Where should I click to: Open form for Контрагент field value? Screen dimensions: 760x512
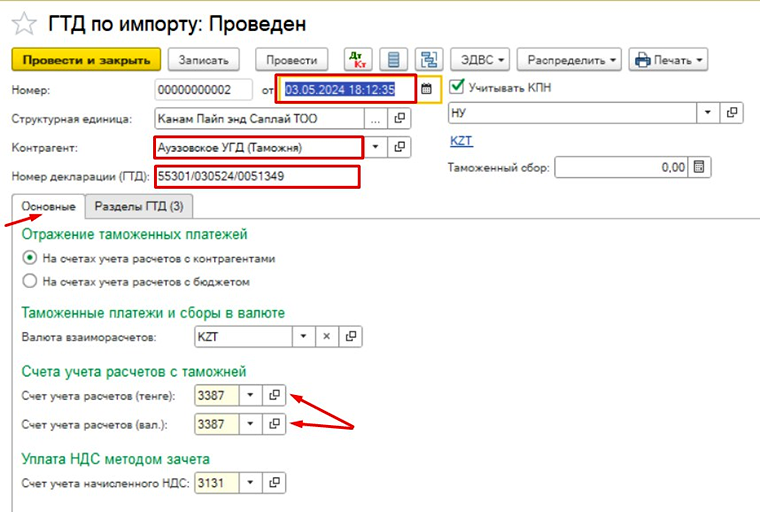point(399,148)
